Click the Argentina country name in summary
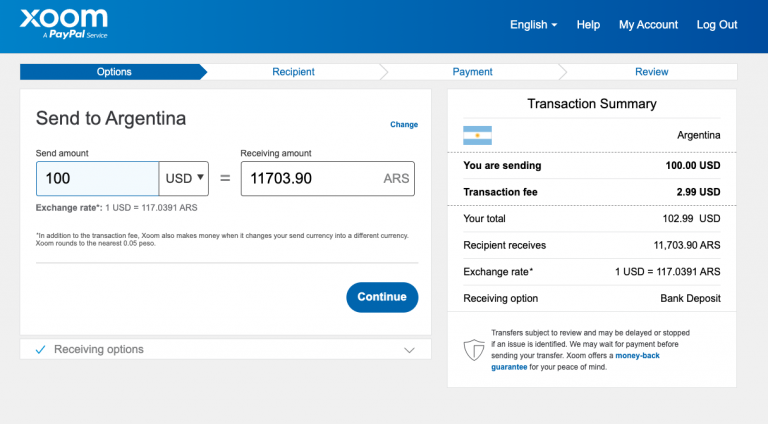Viewport: 768px width, 424px height. coord(698,135)
